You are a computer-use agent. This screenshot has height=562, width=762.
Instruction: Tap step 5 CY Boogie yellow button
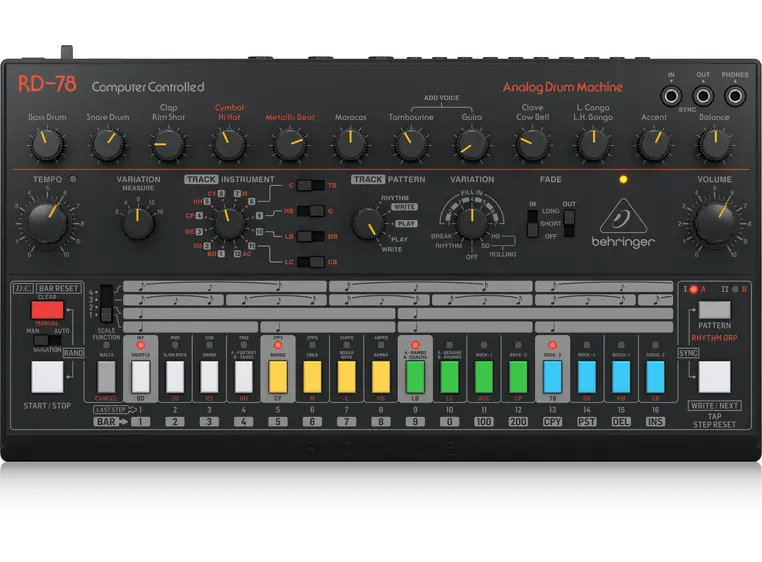tap(278, 377)
